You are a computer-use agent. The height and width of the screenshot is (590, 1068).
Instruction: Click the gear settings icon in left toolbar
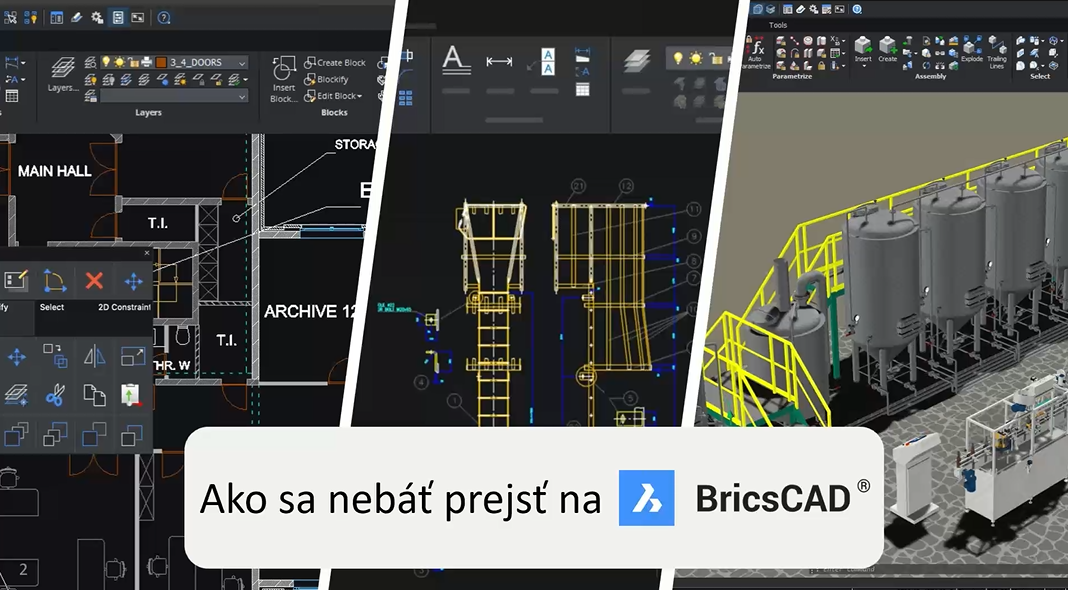point(97,18)
